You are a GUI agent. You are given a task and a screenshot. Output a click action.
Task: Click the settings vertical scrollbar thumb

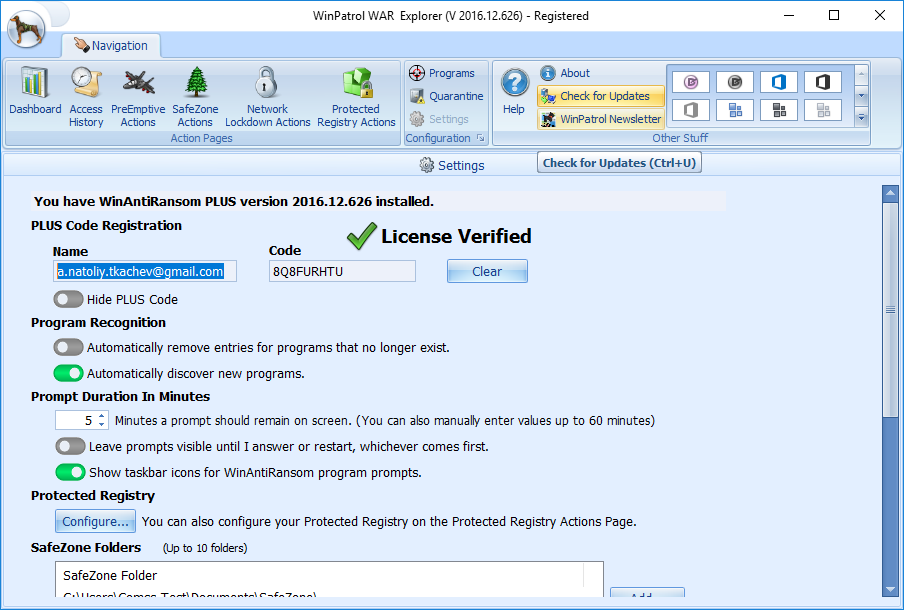[x=890, y=309]
